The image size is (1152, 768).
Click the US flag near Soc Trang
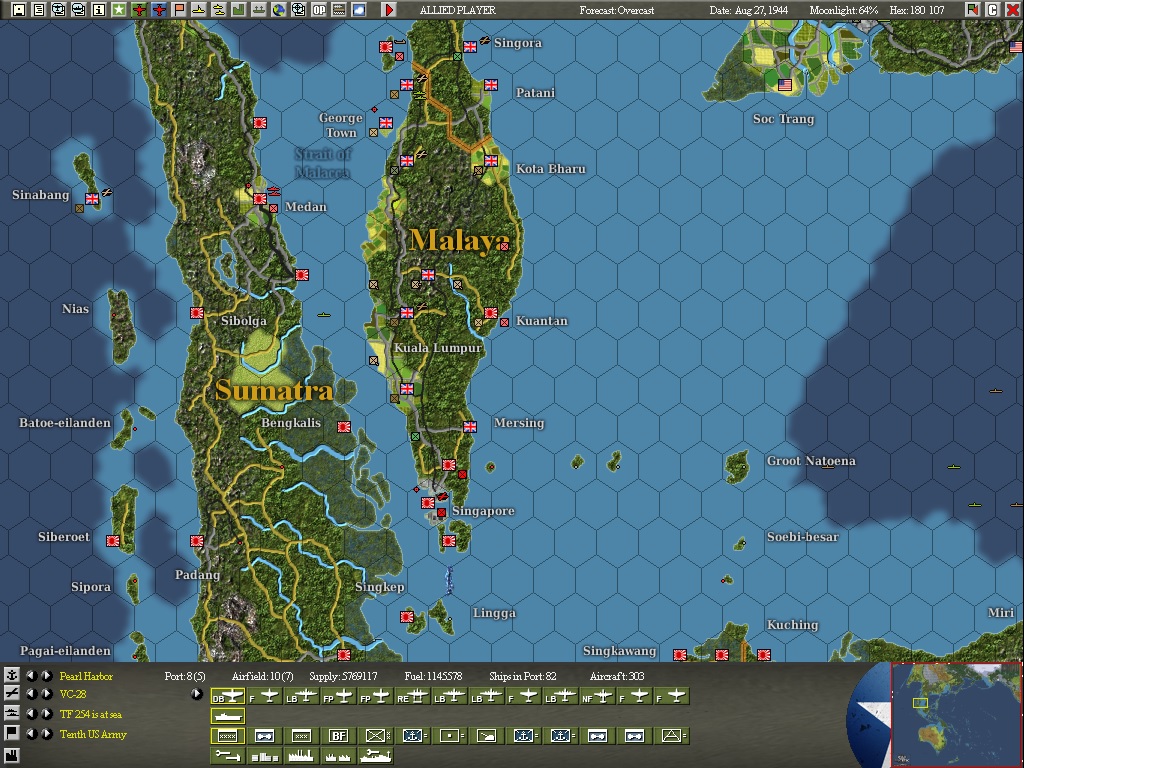point(785,85)
